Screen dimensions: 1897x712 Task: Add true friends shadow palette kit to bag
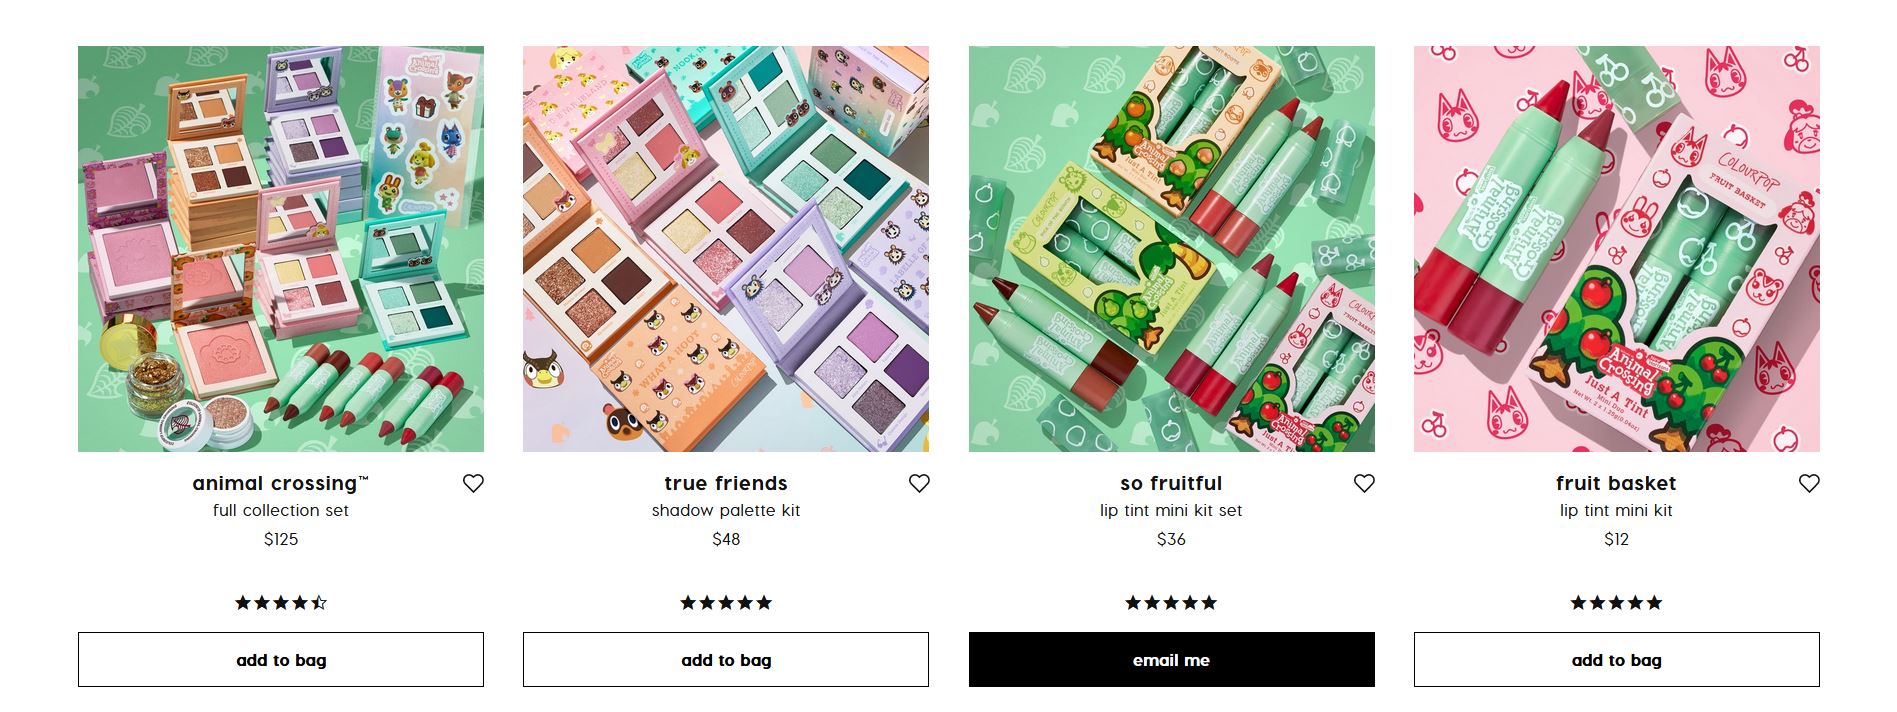tap(726, 660)
